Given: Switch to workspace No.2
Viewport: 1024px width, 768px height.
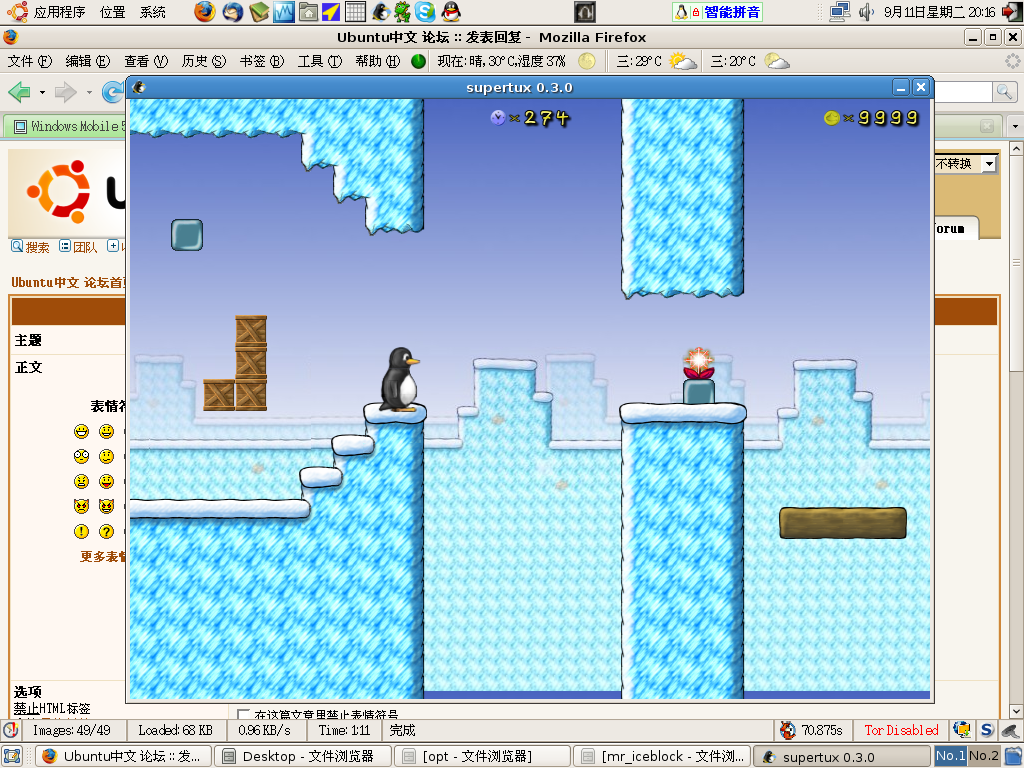Looking at the screenshot, I should click(x=984, y=756).
